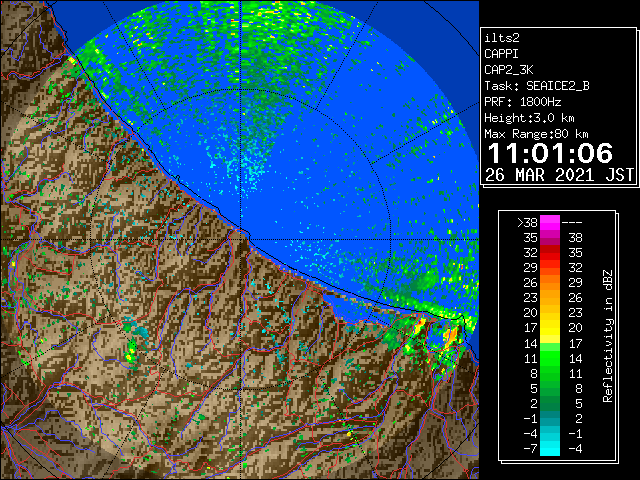Click the 'Task: SEAICE2_B' line
Screen dimensions: 640x480
click(x=537, y=86)
